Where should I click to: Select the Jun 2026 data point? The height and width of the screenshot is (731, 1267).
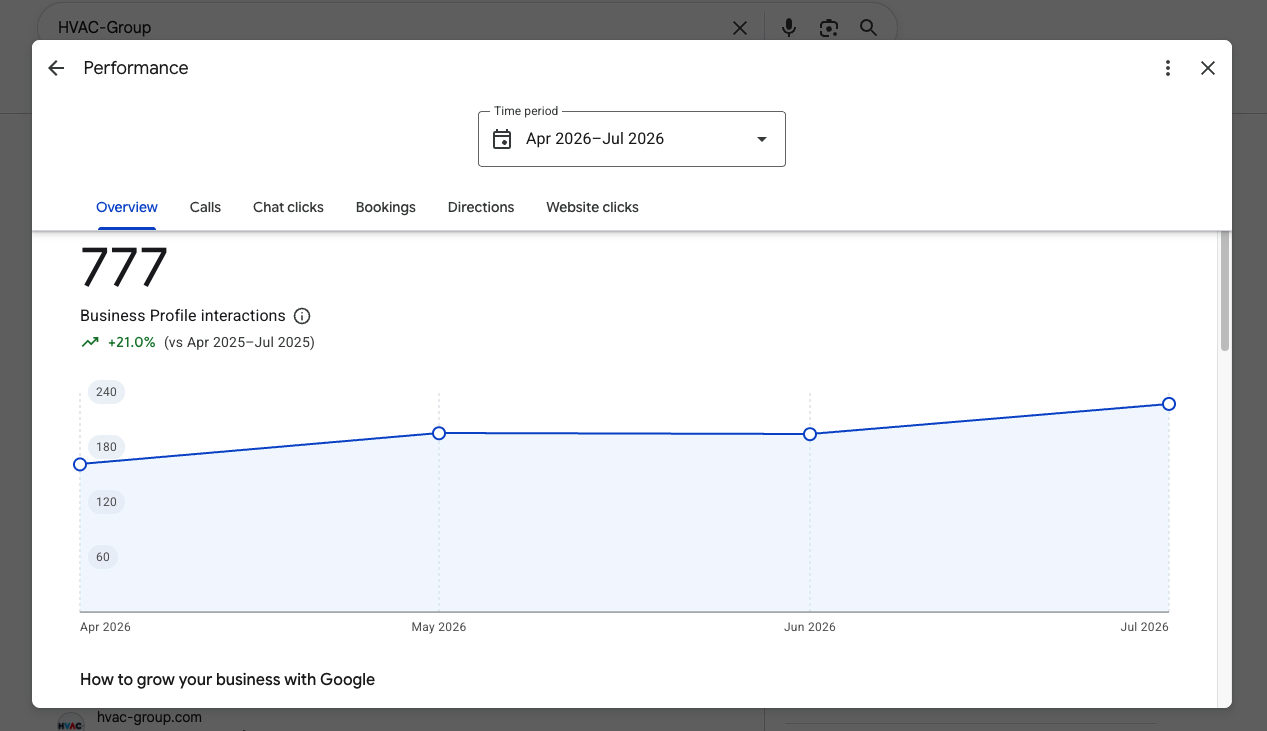coord(810,434)
